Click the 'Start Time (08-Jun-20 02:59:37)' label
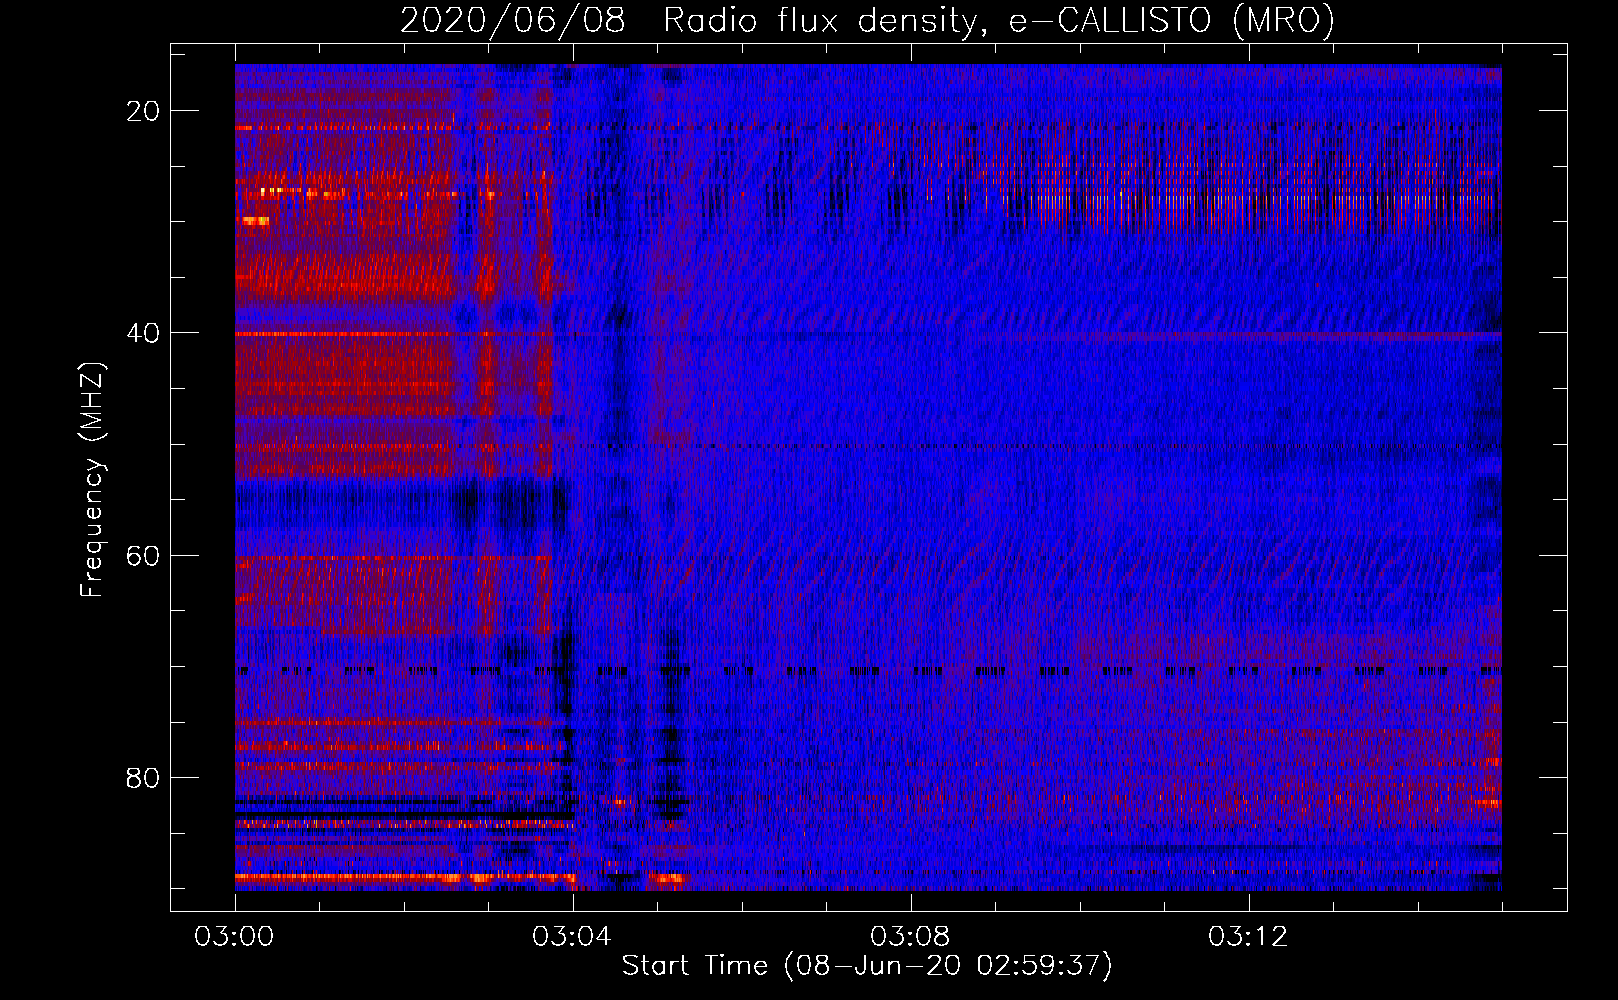 [x=867, y=965]
